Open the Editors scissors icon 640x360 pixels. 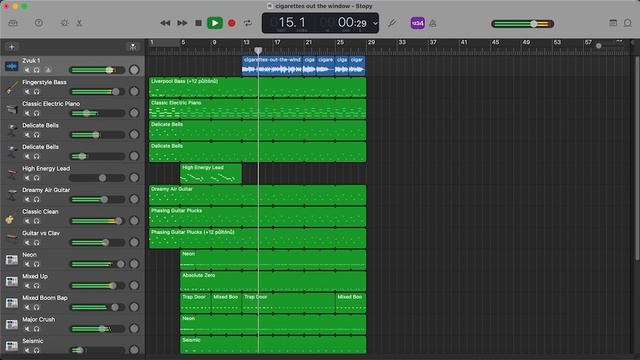pyautogui.click(x=79, y=23)
